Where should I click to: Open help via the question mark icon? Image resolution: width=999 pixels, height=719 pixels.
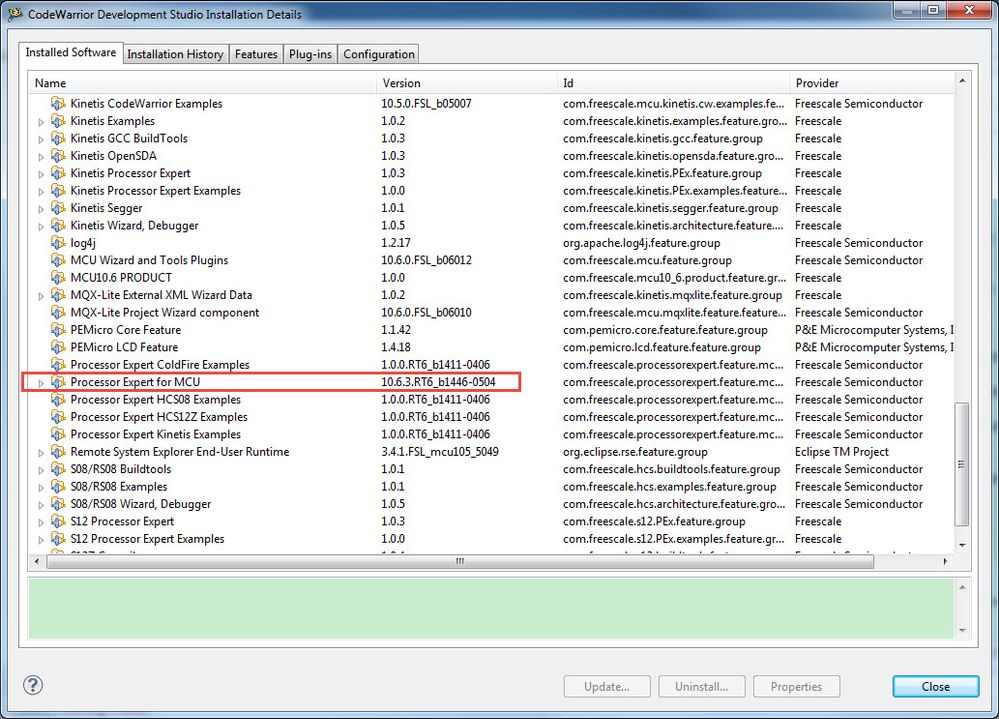pyautogui.click(x=33, y=685)
